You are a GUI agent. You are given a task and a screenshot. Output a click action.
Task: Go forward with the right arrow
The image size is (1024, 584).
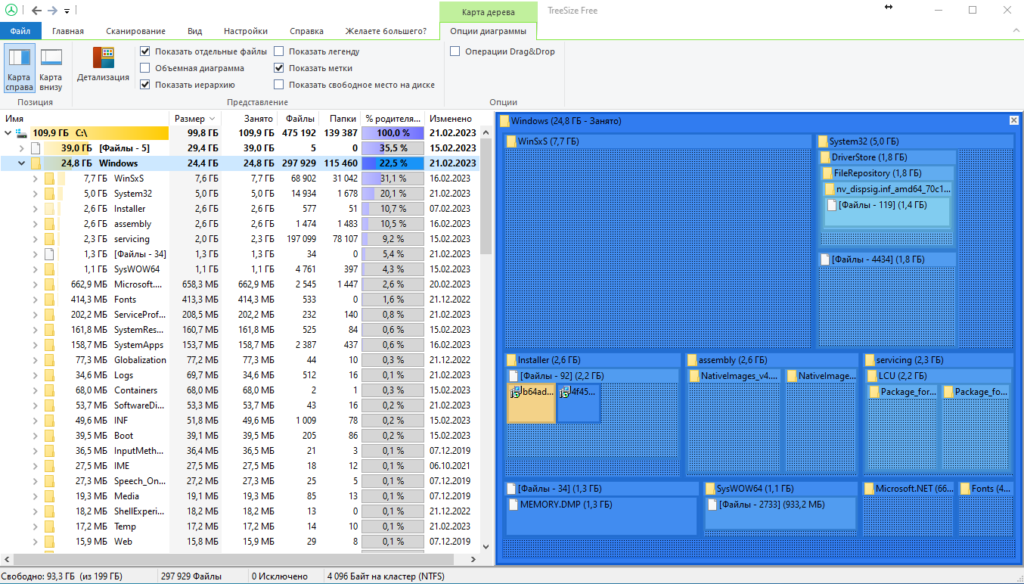click(x=53, y=10)
